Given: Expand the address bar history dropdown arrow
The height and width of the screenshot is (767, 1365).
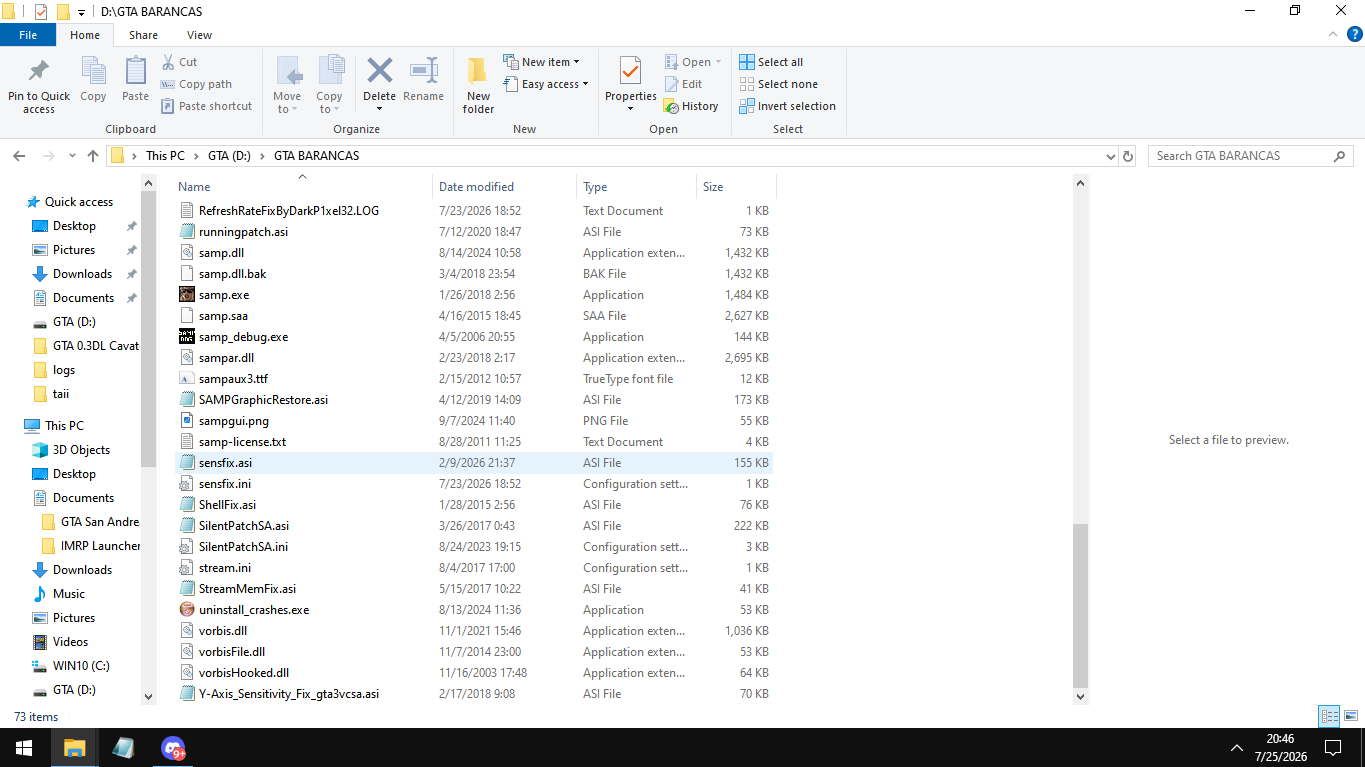Looking at the screenshot, I should 1110,156.
